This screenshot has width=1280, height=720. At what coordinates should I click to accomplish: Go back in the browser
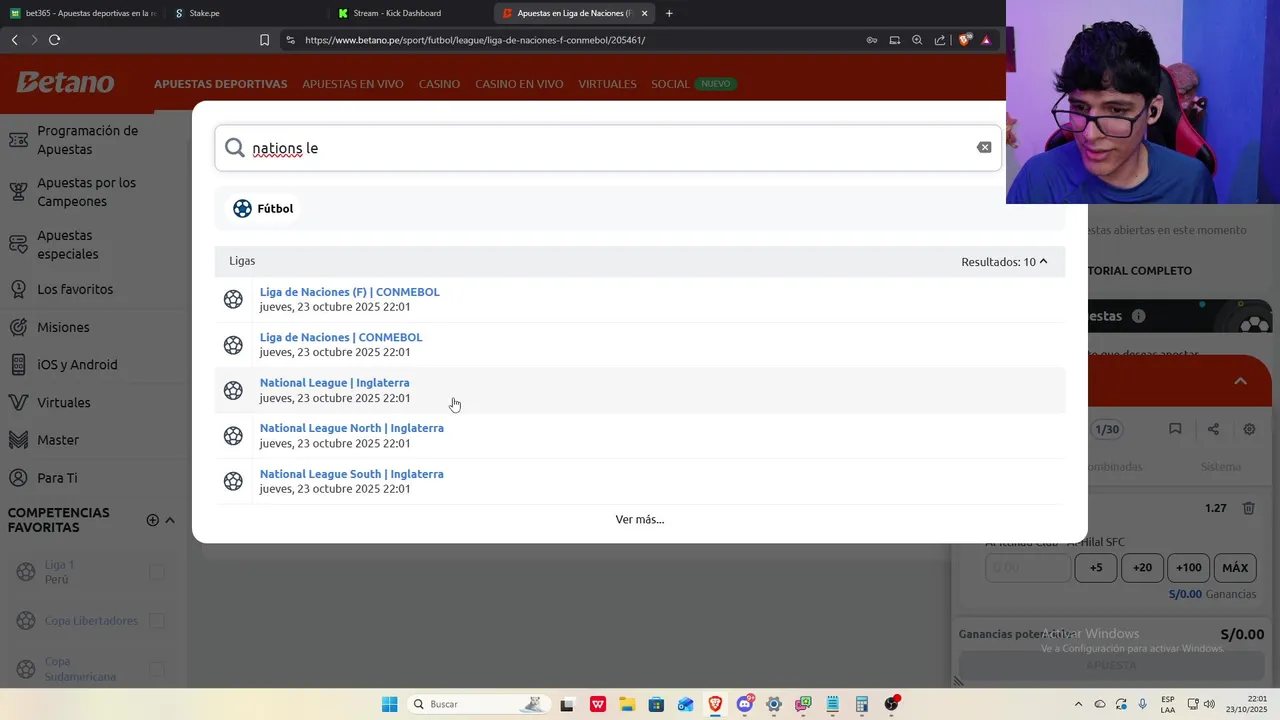[14, 40]
